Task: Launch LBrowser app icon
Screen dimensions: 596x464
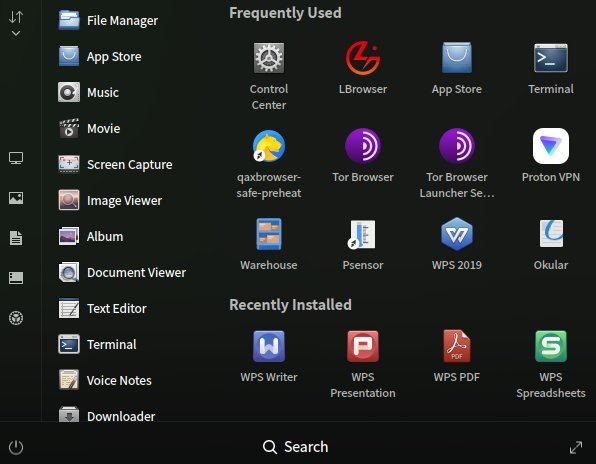Action: coord(363,58)
